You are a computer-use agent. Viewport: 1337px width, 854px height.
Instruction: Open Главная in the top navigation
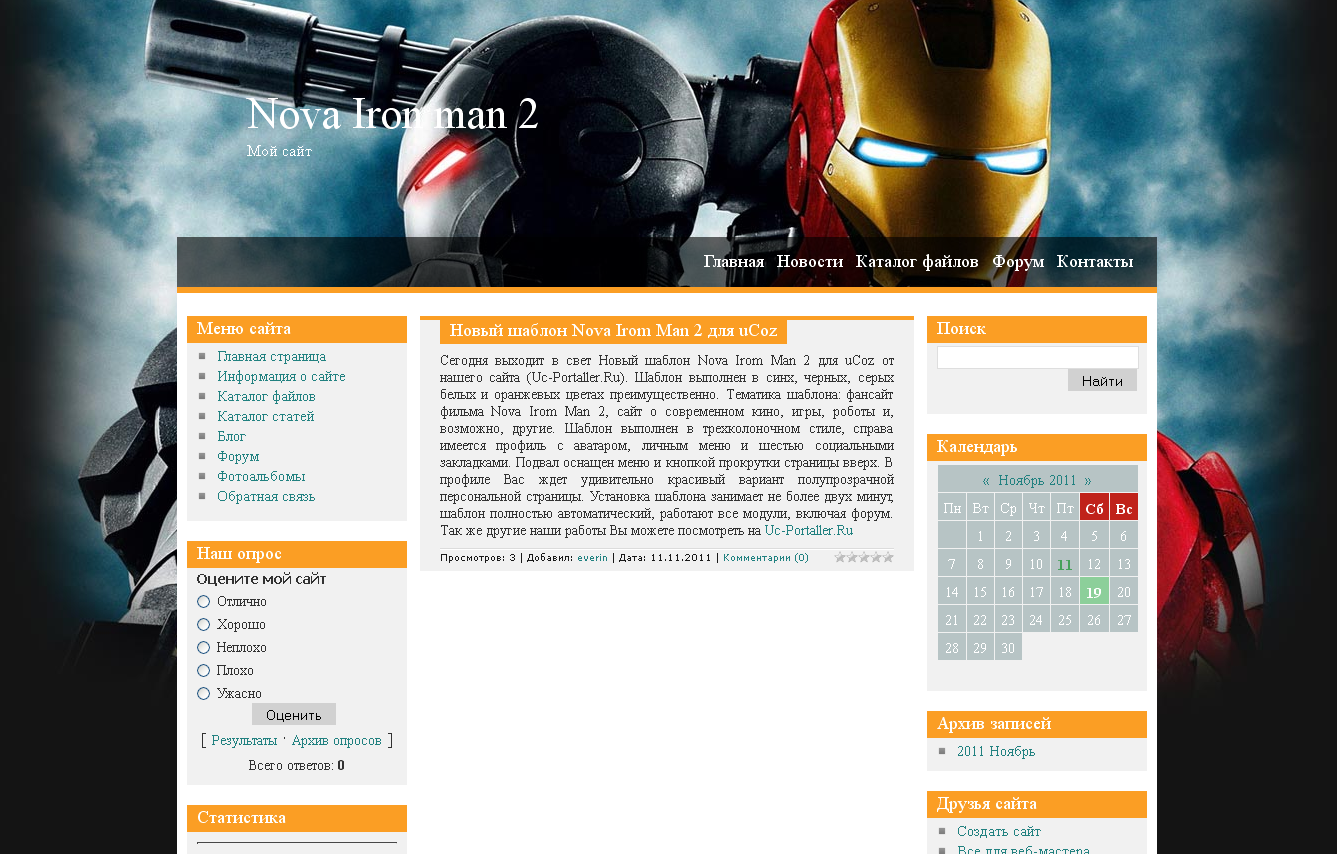pos(733,262)
